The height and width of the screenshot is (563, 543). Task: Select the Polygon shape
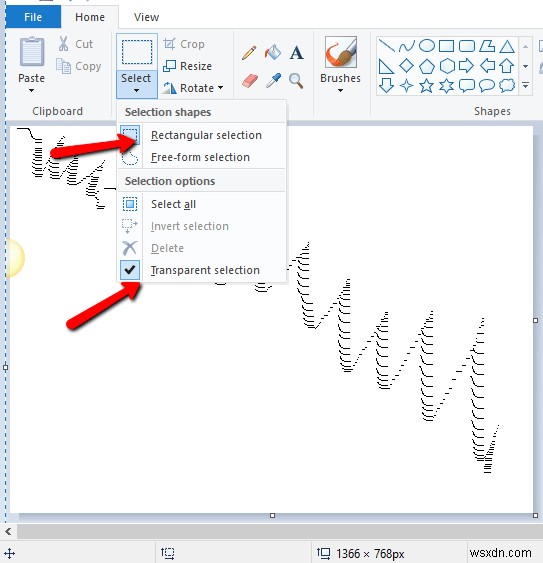pos(487,46)
